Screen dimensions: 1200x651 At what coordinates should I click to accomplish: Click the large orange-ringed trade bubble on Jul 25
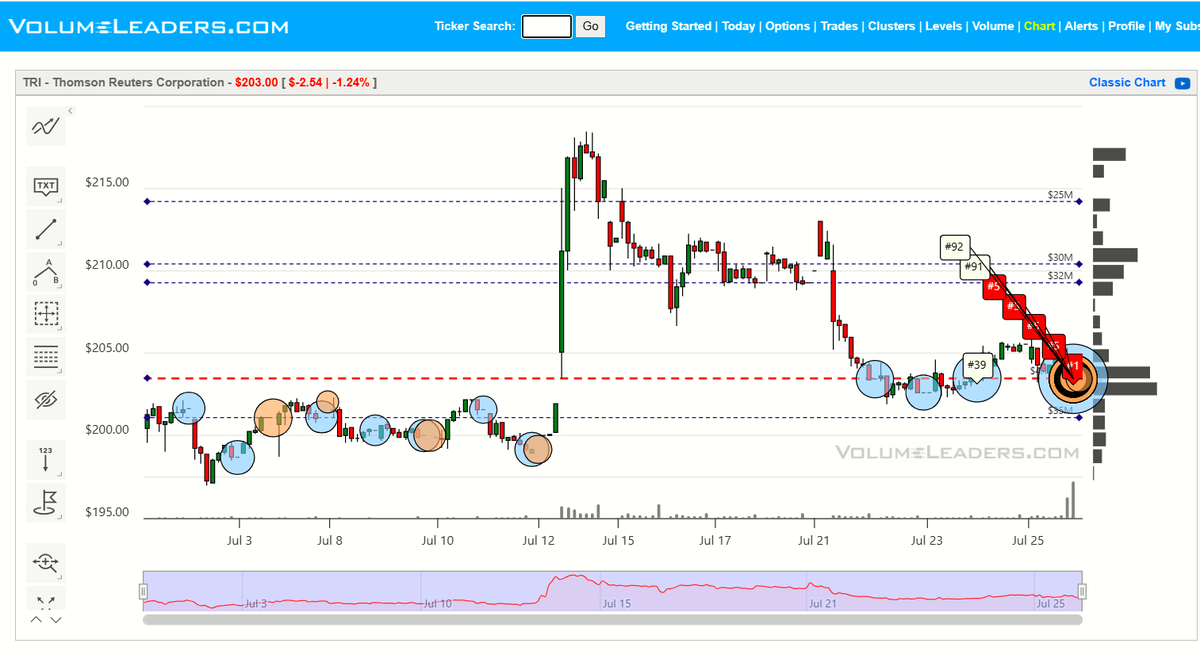[x=1072, y=378]
